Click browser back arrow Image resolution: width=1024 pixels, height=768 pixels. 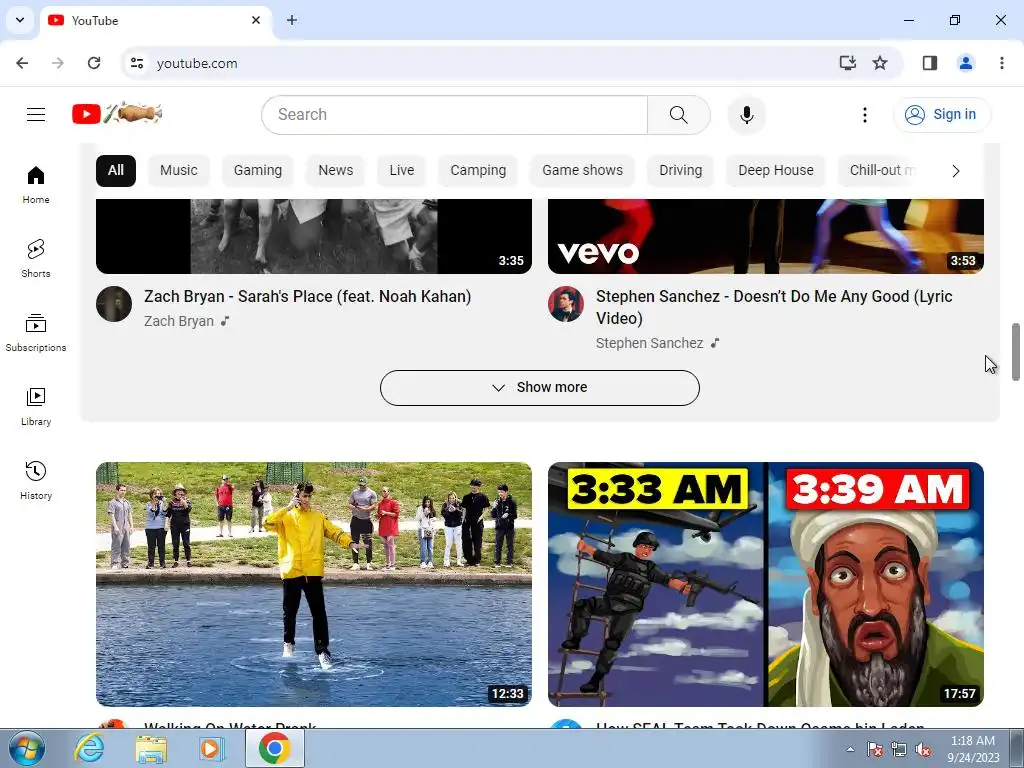tap(22, 63)
